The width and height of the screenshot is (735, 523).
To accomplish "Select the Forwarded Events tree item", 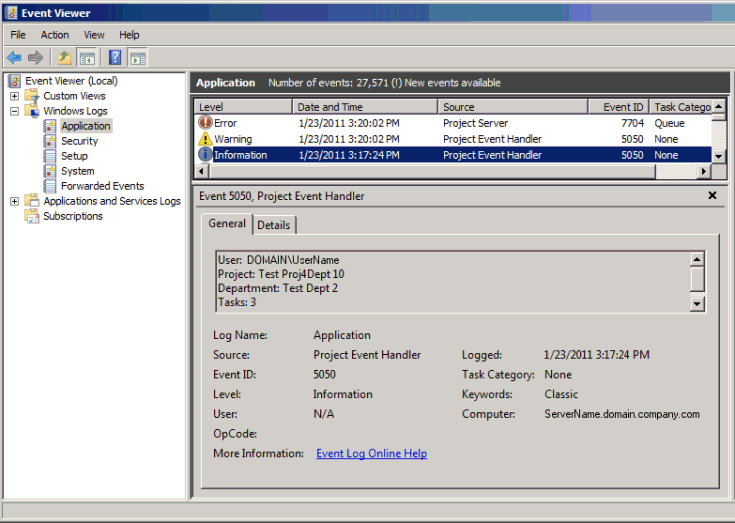I will point(102,186).
